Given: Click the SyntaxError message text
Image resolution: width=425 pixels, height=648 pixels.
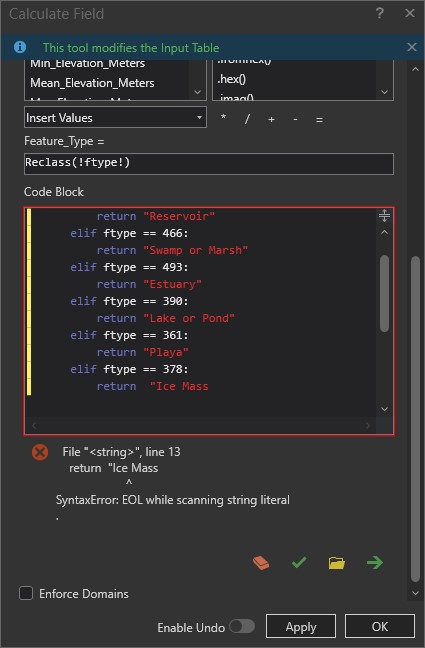Looking at the screenshot, I should pyautogui.click(x=173, y=500).
